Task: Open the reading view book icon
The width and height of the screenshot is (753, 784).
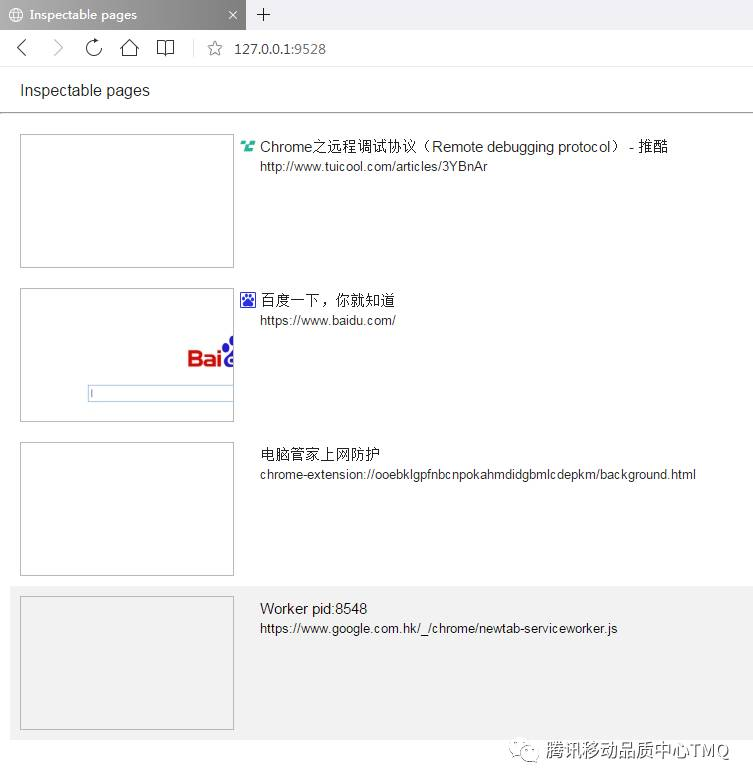Action: coord(166,48)
